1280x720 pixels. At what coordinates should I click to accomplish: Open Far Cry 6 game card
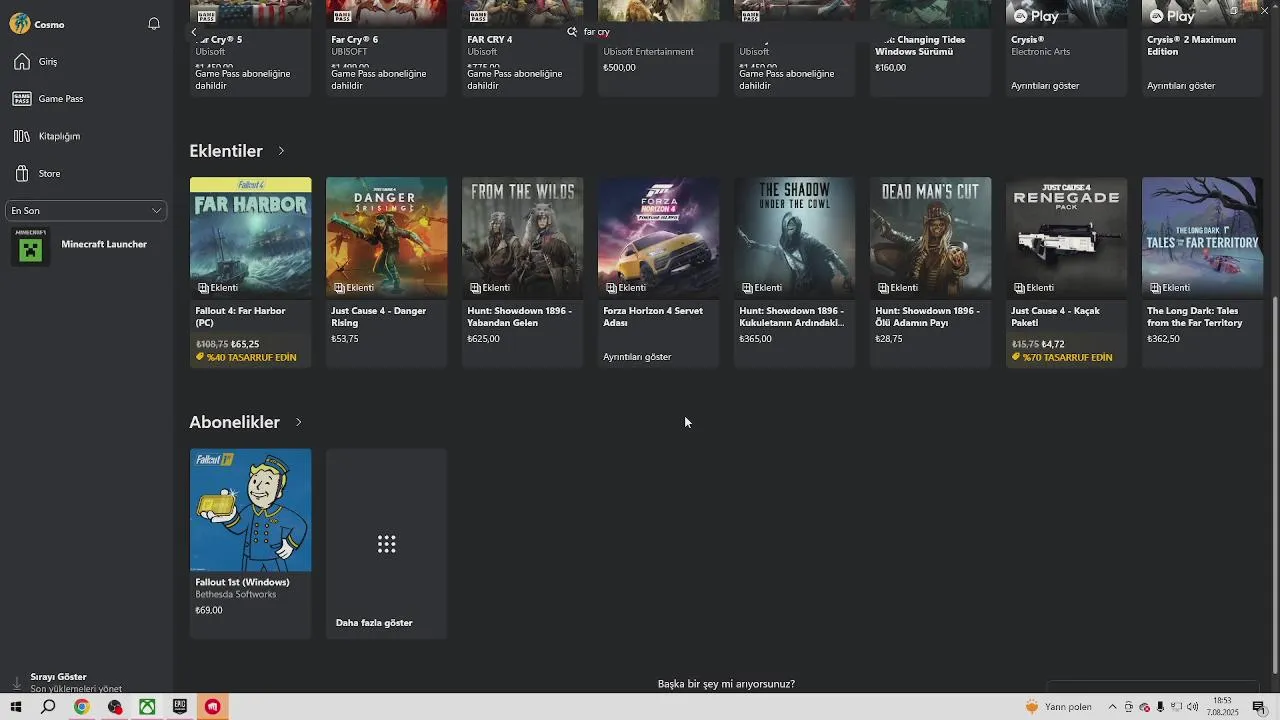click(x=387, y=48)
